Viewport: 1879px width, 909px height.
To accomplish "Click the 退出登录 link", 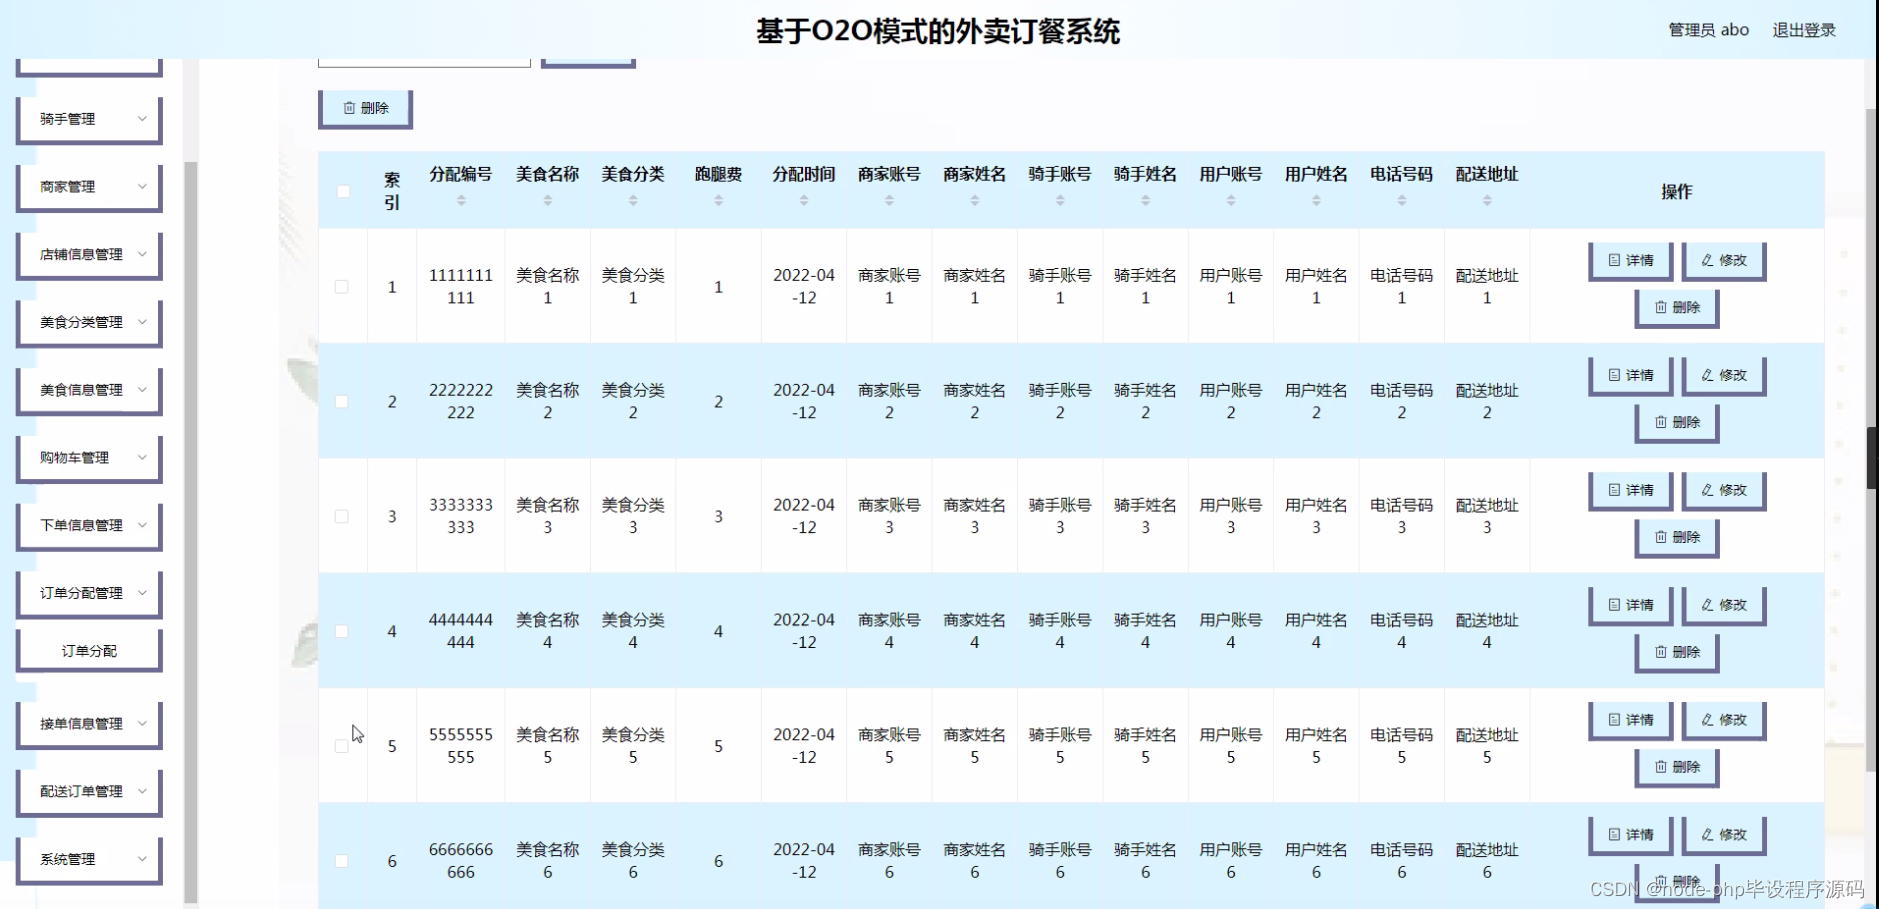I will 1803,29.
